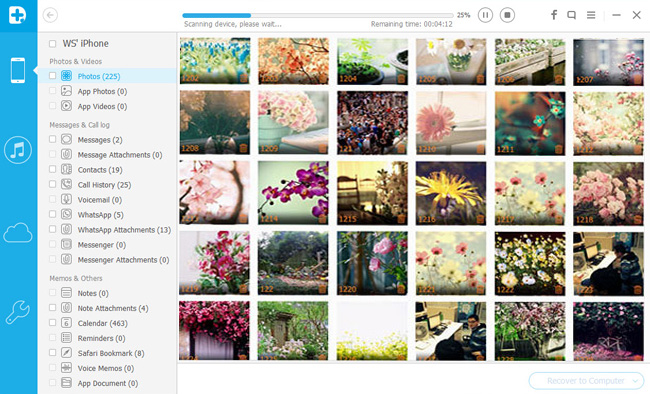
Task: Select photo thumbnail 1202
Action: (x=215, y=61)
